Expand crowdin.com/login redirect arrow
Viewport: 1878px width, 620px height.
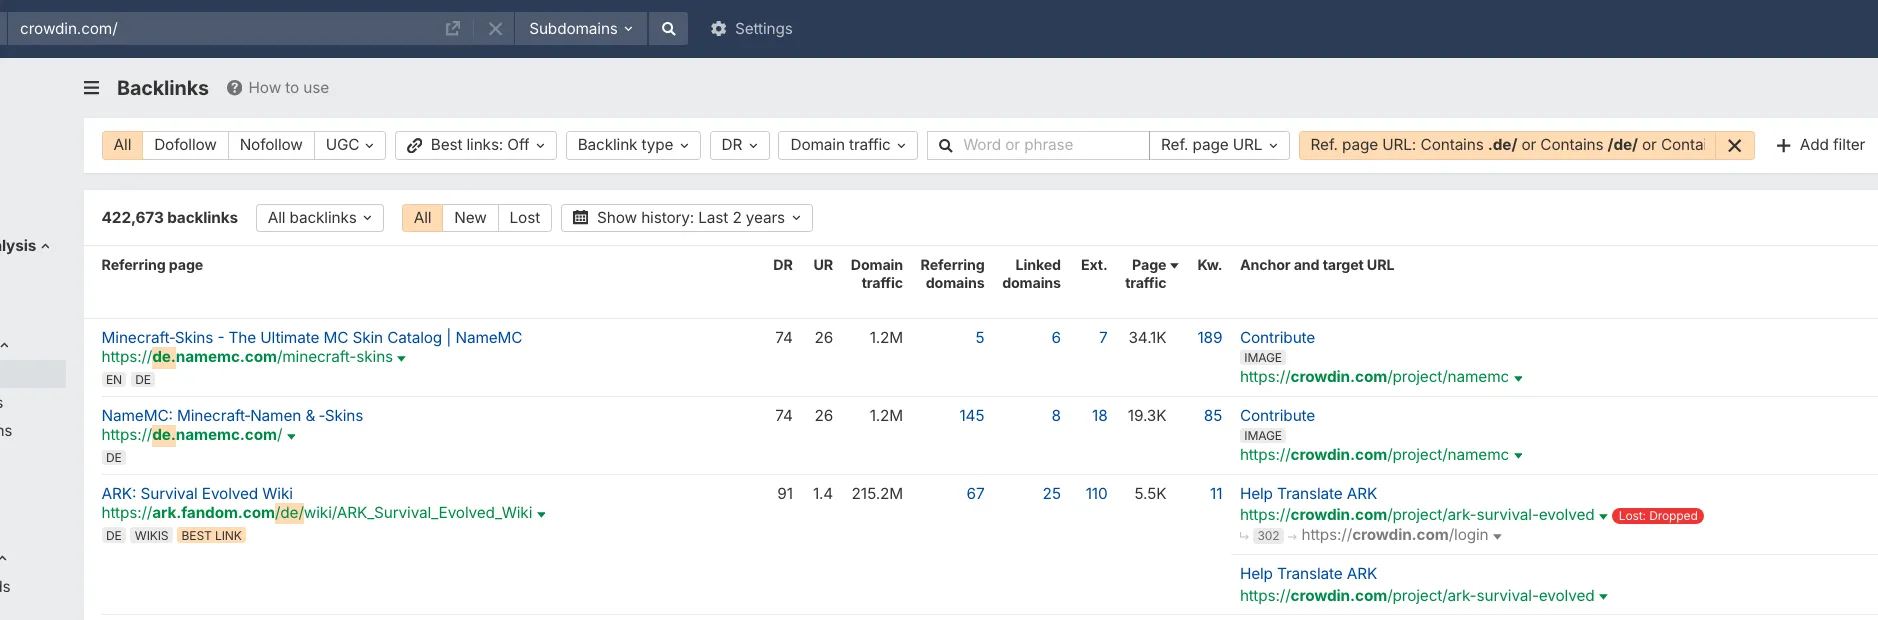point(1497,536)
